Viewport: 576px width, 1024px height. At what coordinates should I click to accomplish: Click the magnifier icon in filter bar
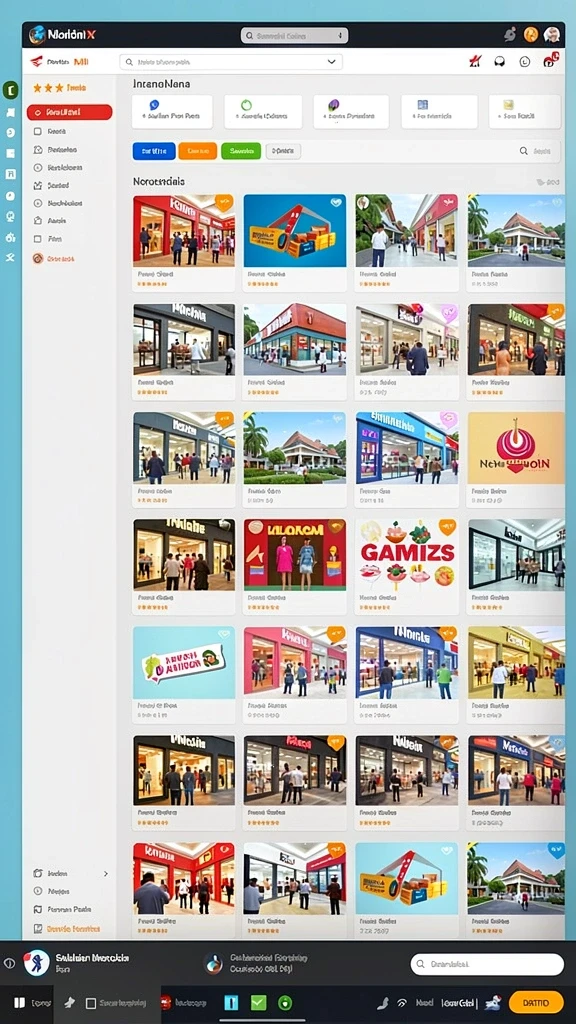pyautogui.click(x=524, y=151)
